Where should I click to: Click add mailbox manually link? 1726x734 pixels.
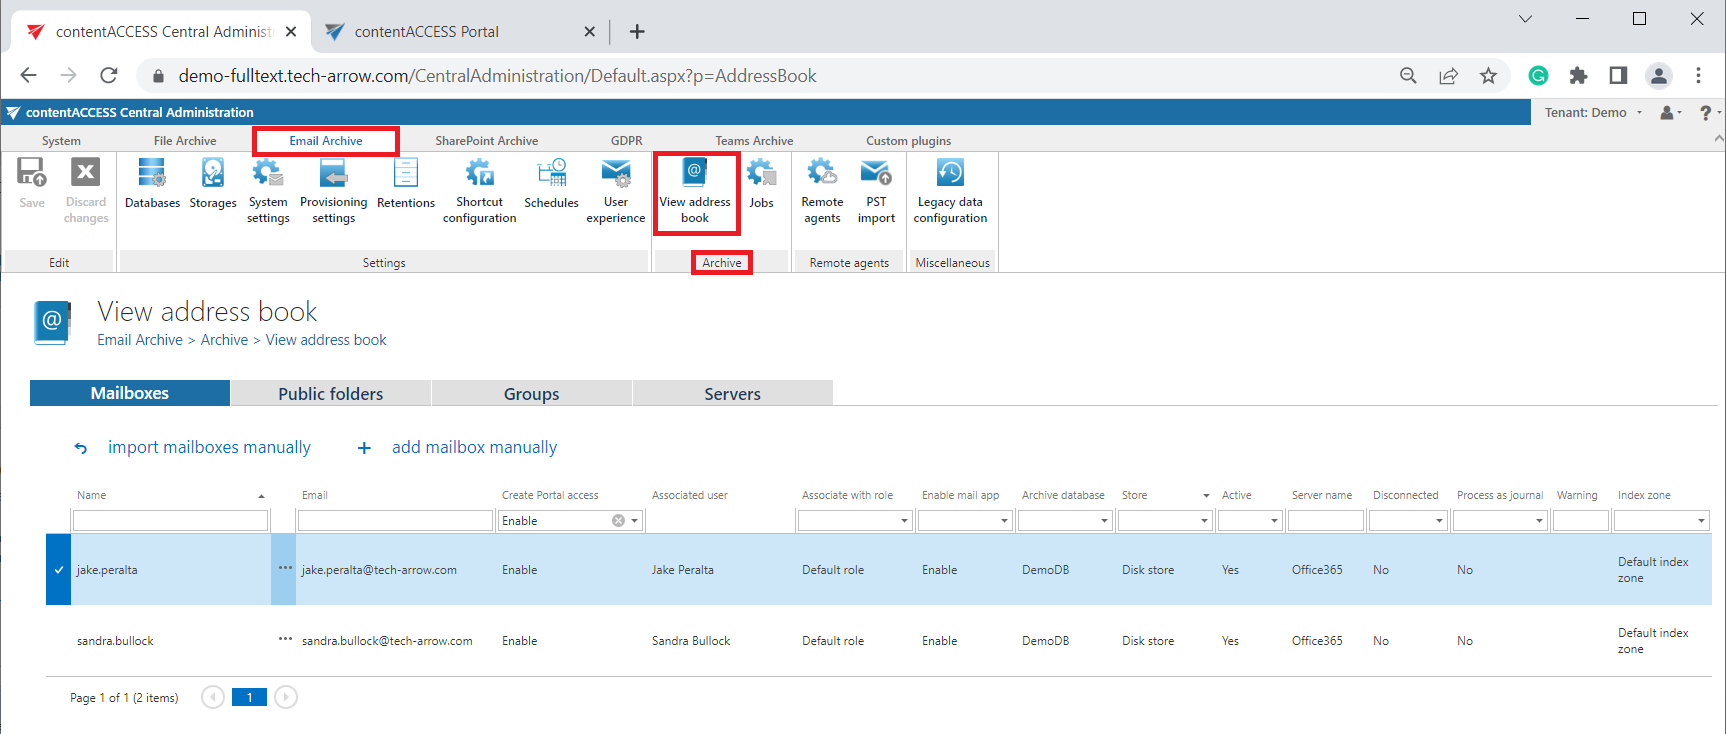(x=474, y=448)
